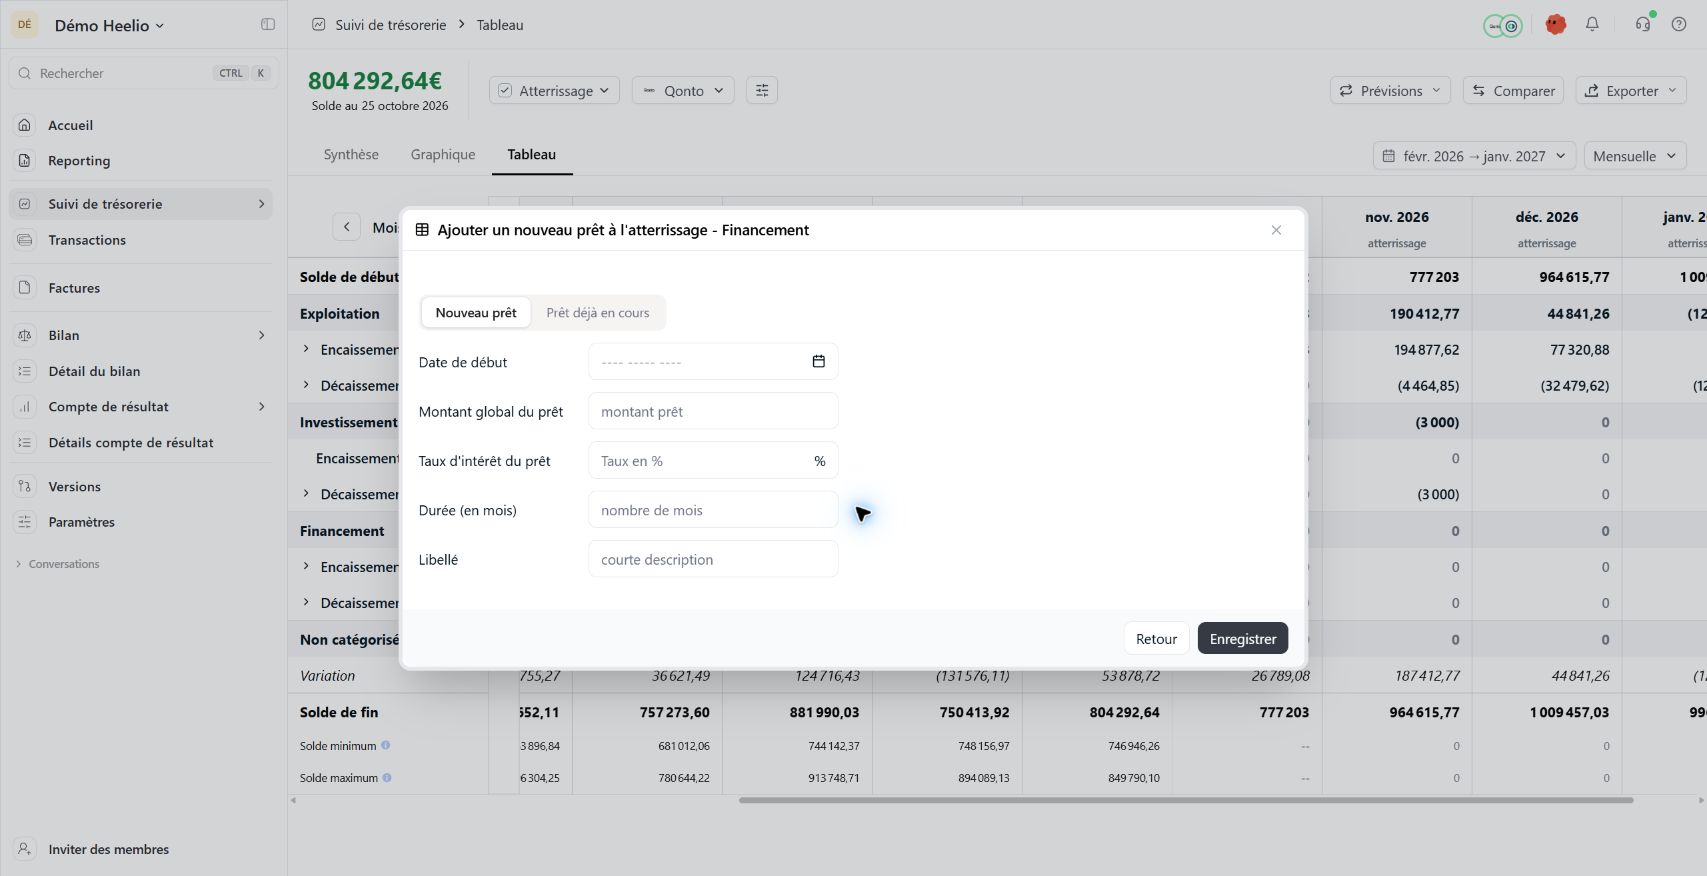Click the Comparer button
Image resolution: width=1707 pixels, height=876 pixels.
(x=1514, y=91)
